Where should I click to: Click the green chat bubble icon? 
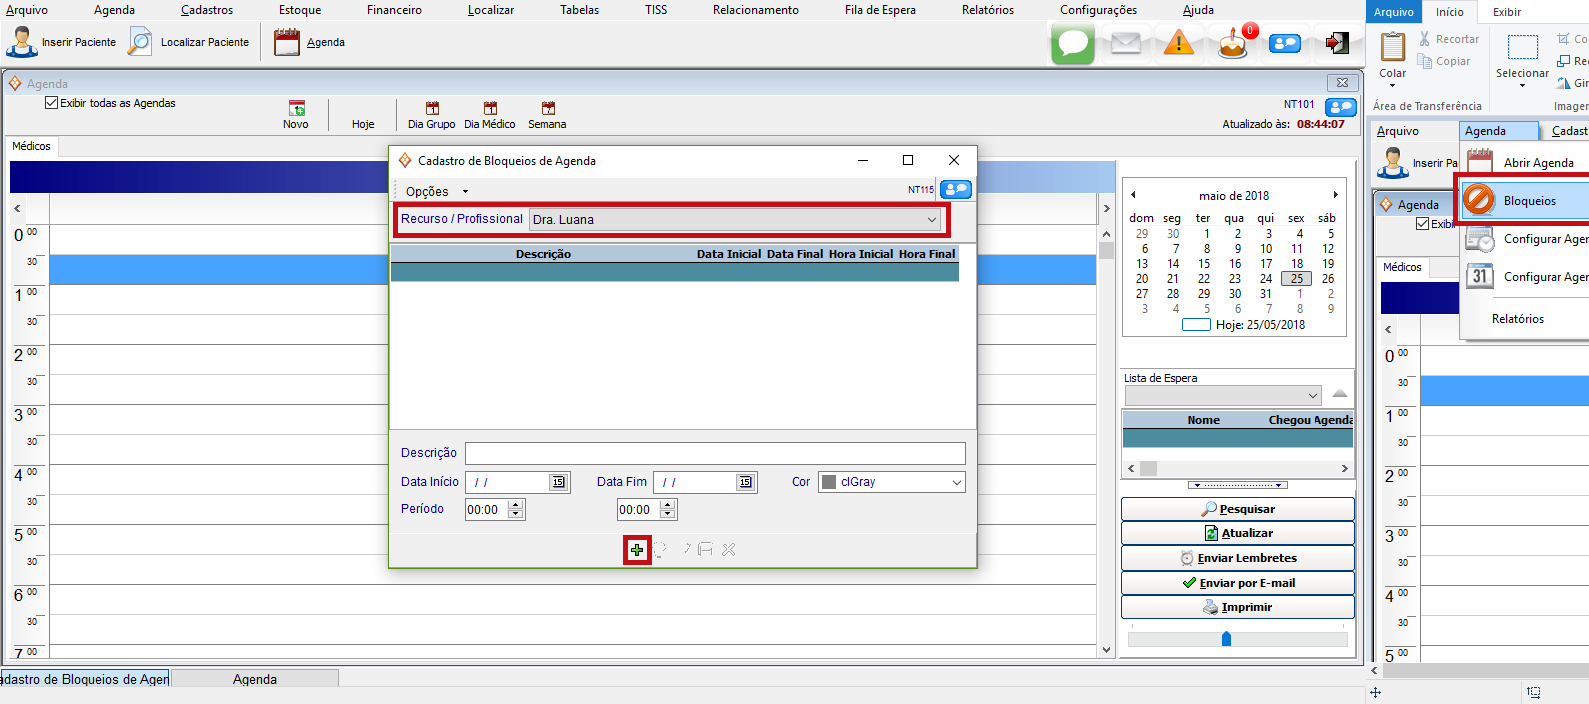pos(1072,44)
